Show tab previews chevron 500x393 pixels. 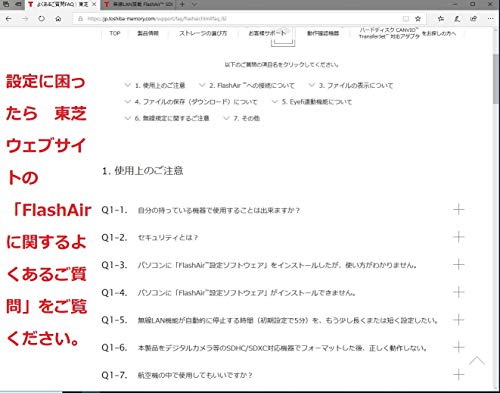click(x=194, y=4)
